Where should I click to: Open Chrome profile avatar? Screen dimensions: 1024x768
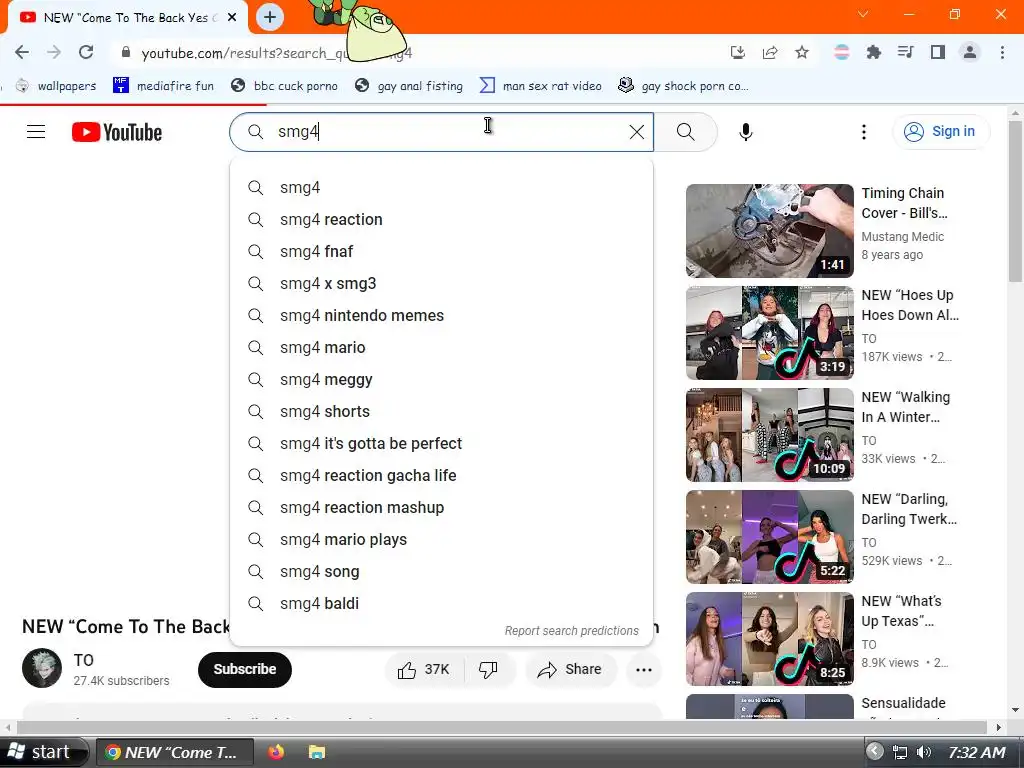click(970, 52)
